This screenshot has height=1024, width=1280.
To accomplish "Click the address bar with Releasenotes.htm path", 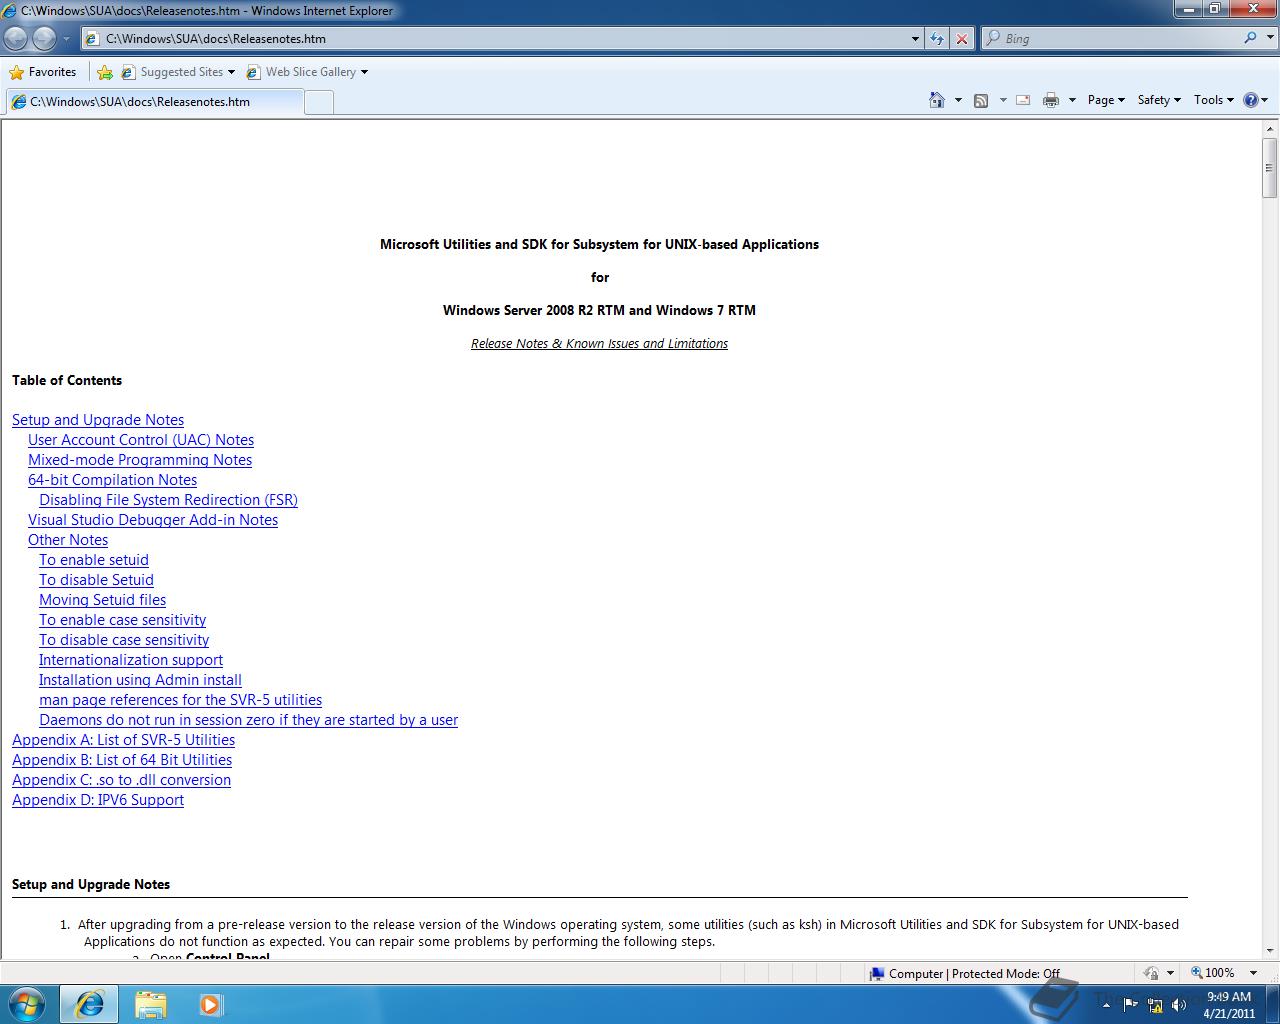I will pyautogui.click(x=495, y=39).
